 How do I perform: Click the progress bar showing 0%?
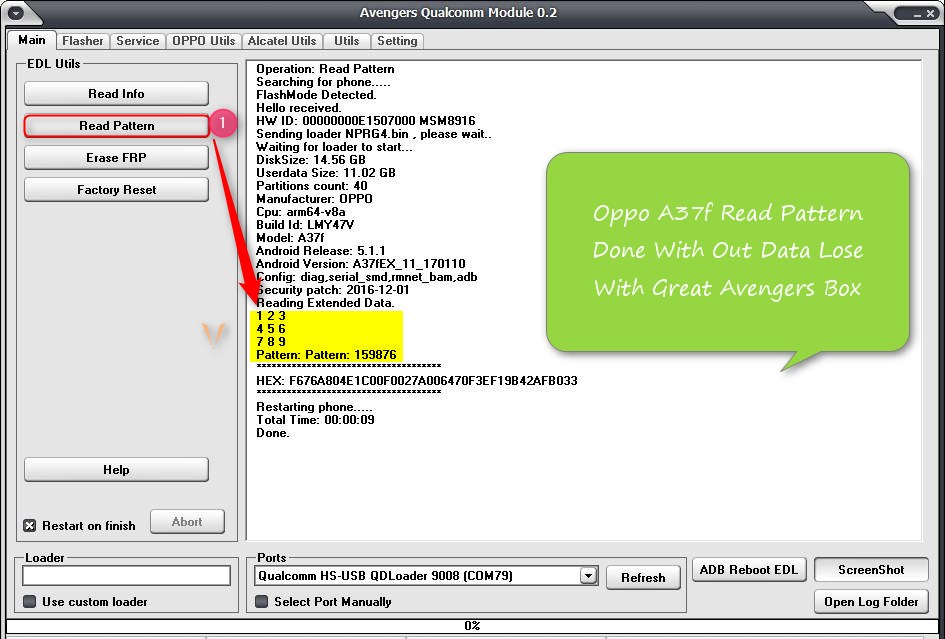(472, 626)
